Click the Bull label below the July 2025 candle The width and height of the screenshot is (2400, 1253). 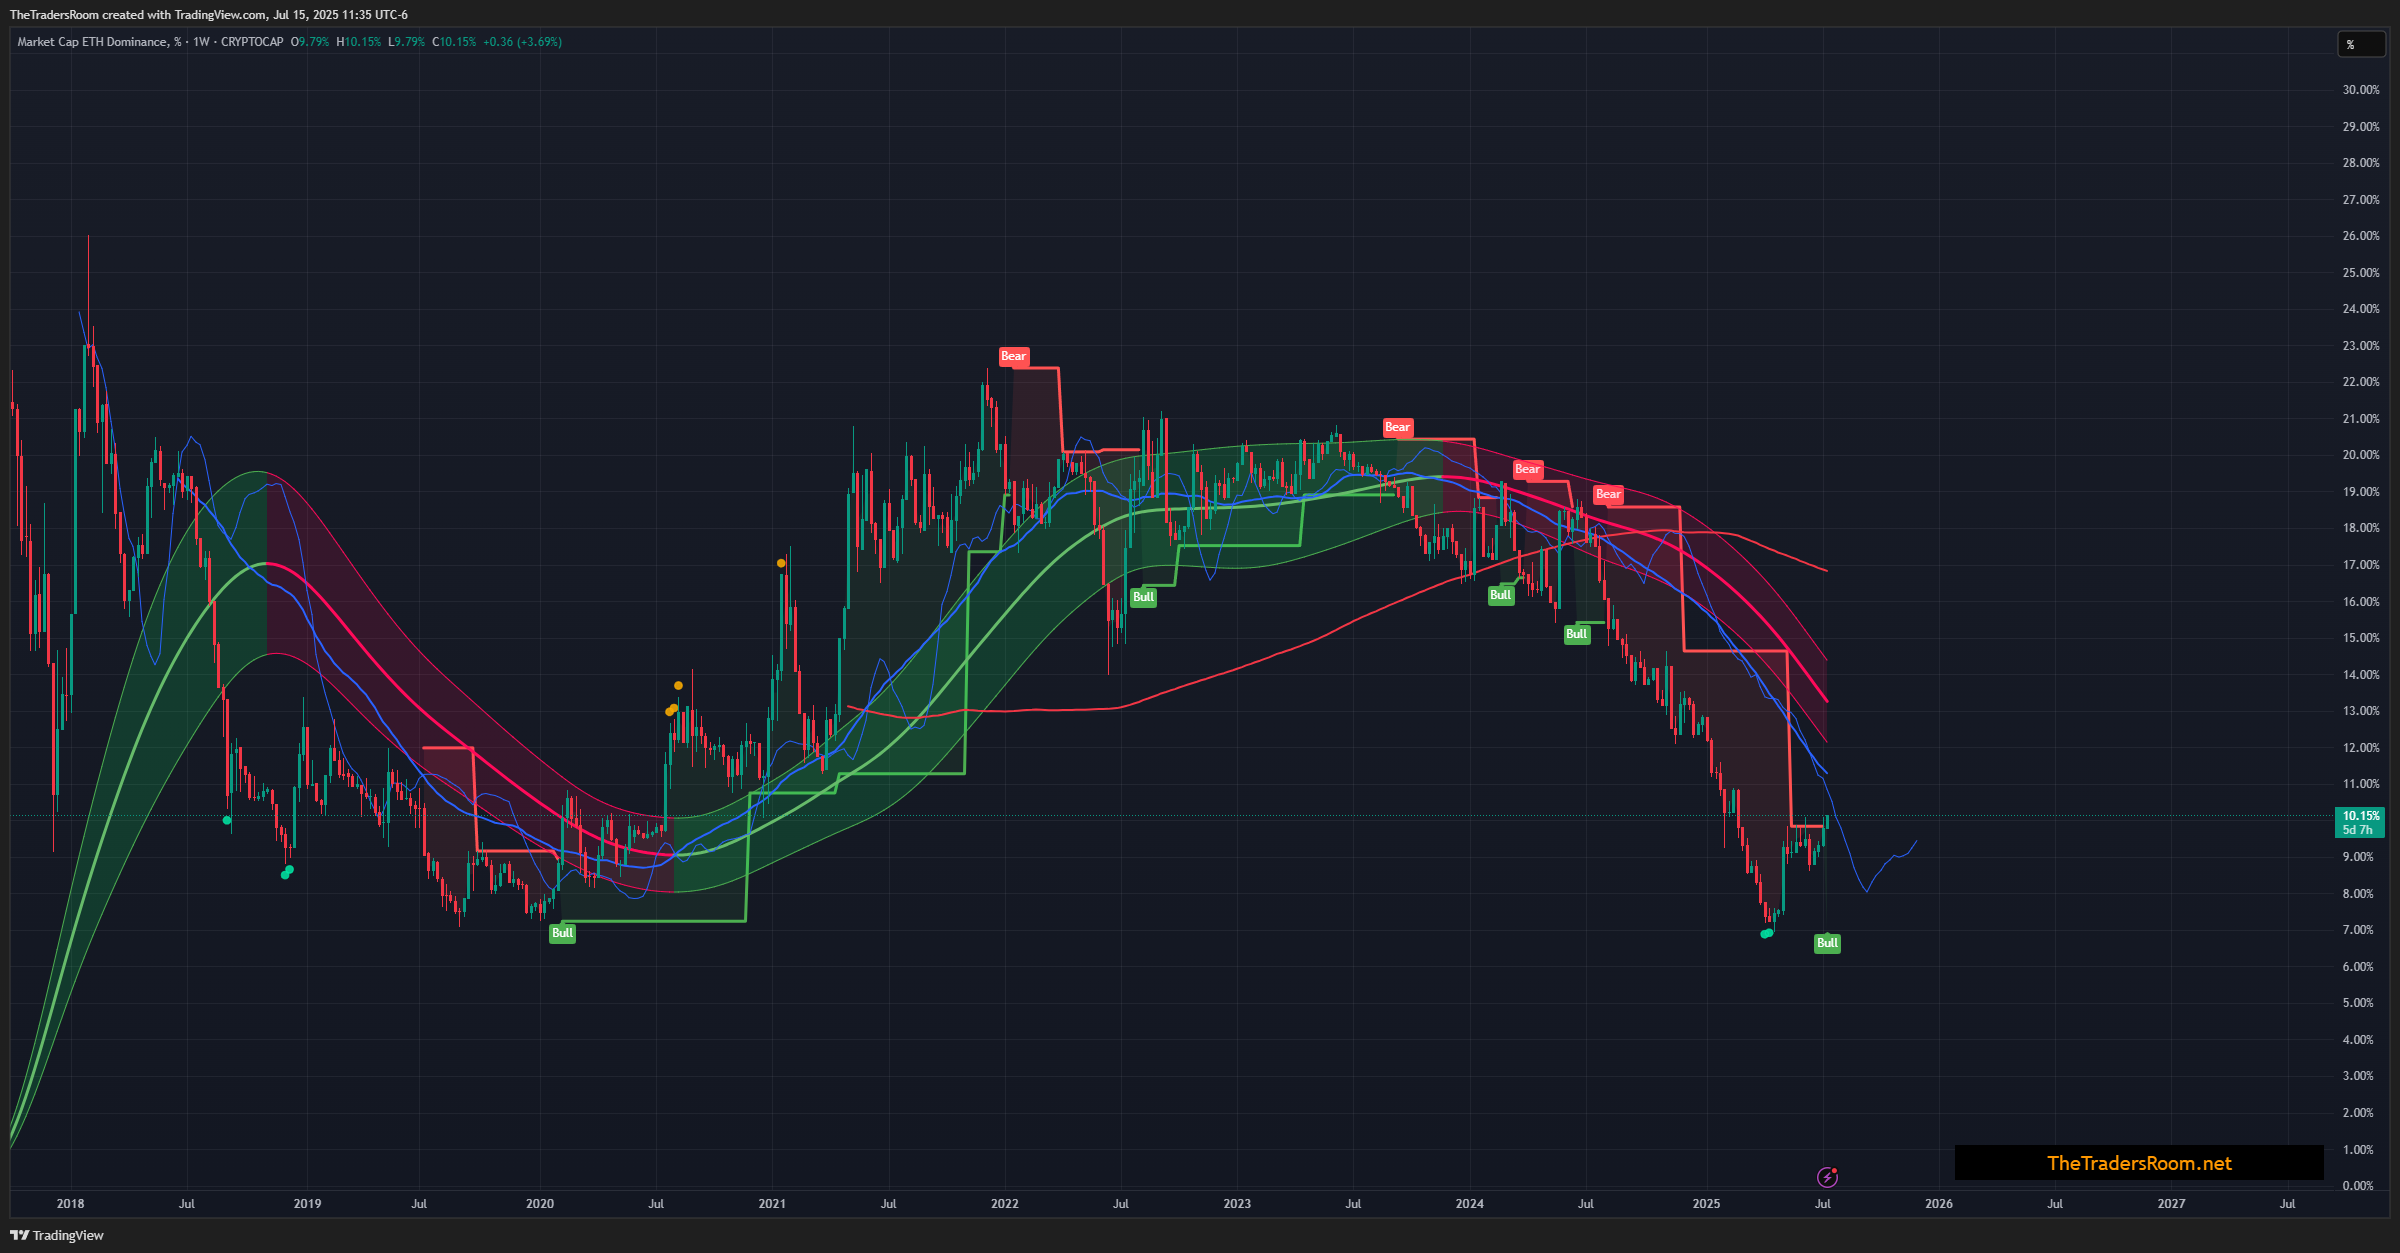[1827, 943]
